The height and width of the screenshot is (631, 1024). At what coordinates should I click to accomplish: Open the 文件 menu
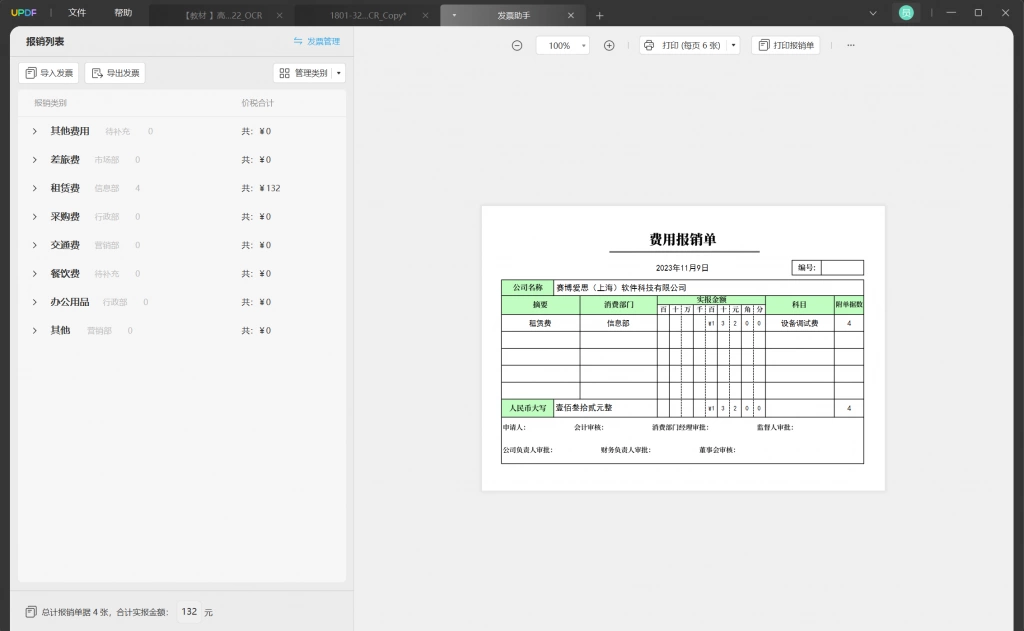[x=77, y=12]
